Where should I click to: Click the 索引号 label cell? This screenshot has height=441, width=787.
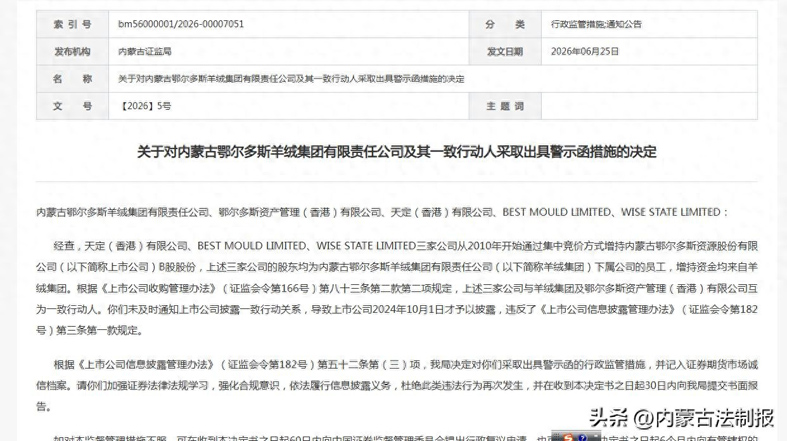coord(72,24)
